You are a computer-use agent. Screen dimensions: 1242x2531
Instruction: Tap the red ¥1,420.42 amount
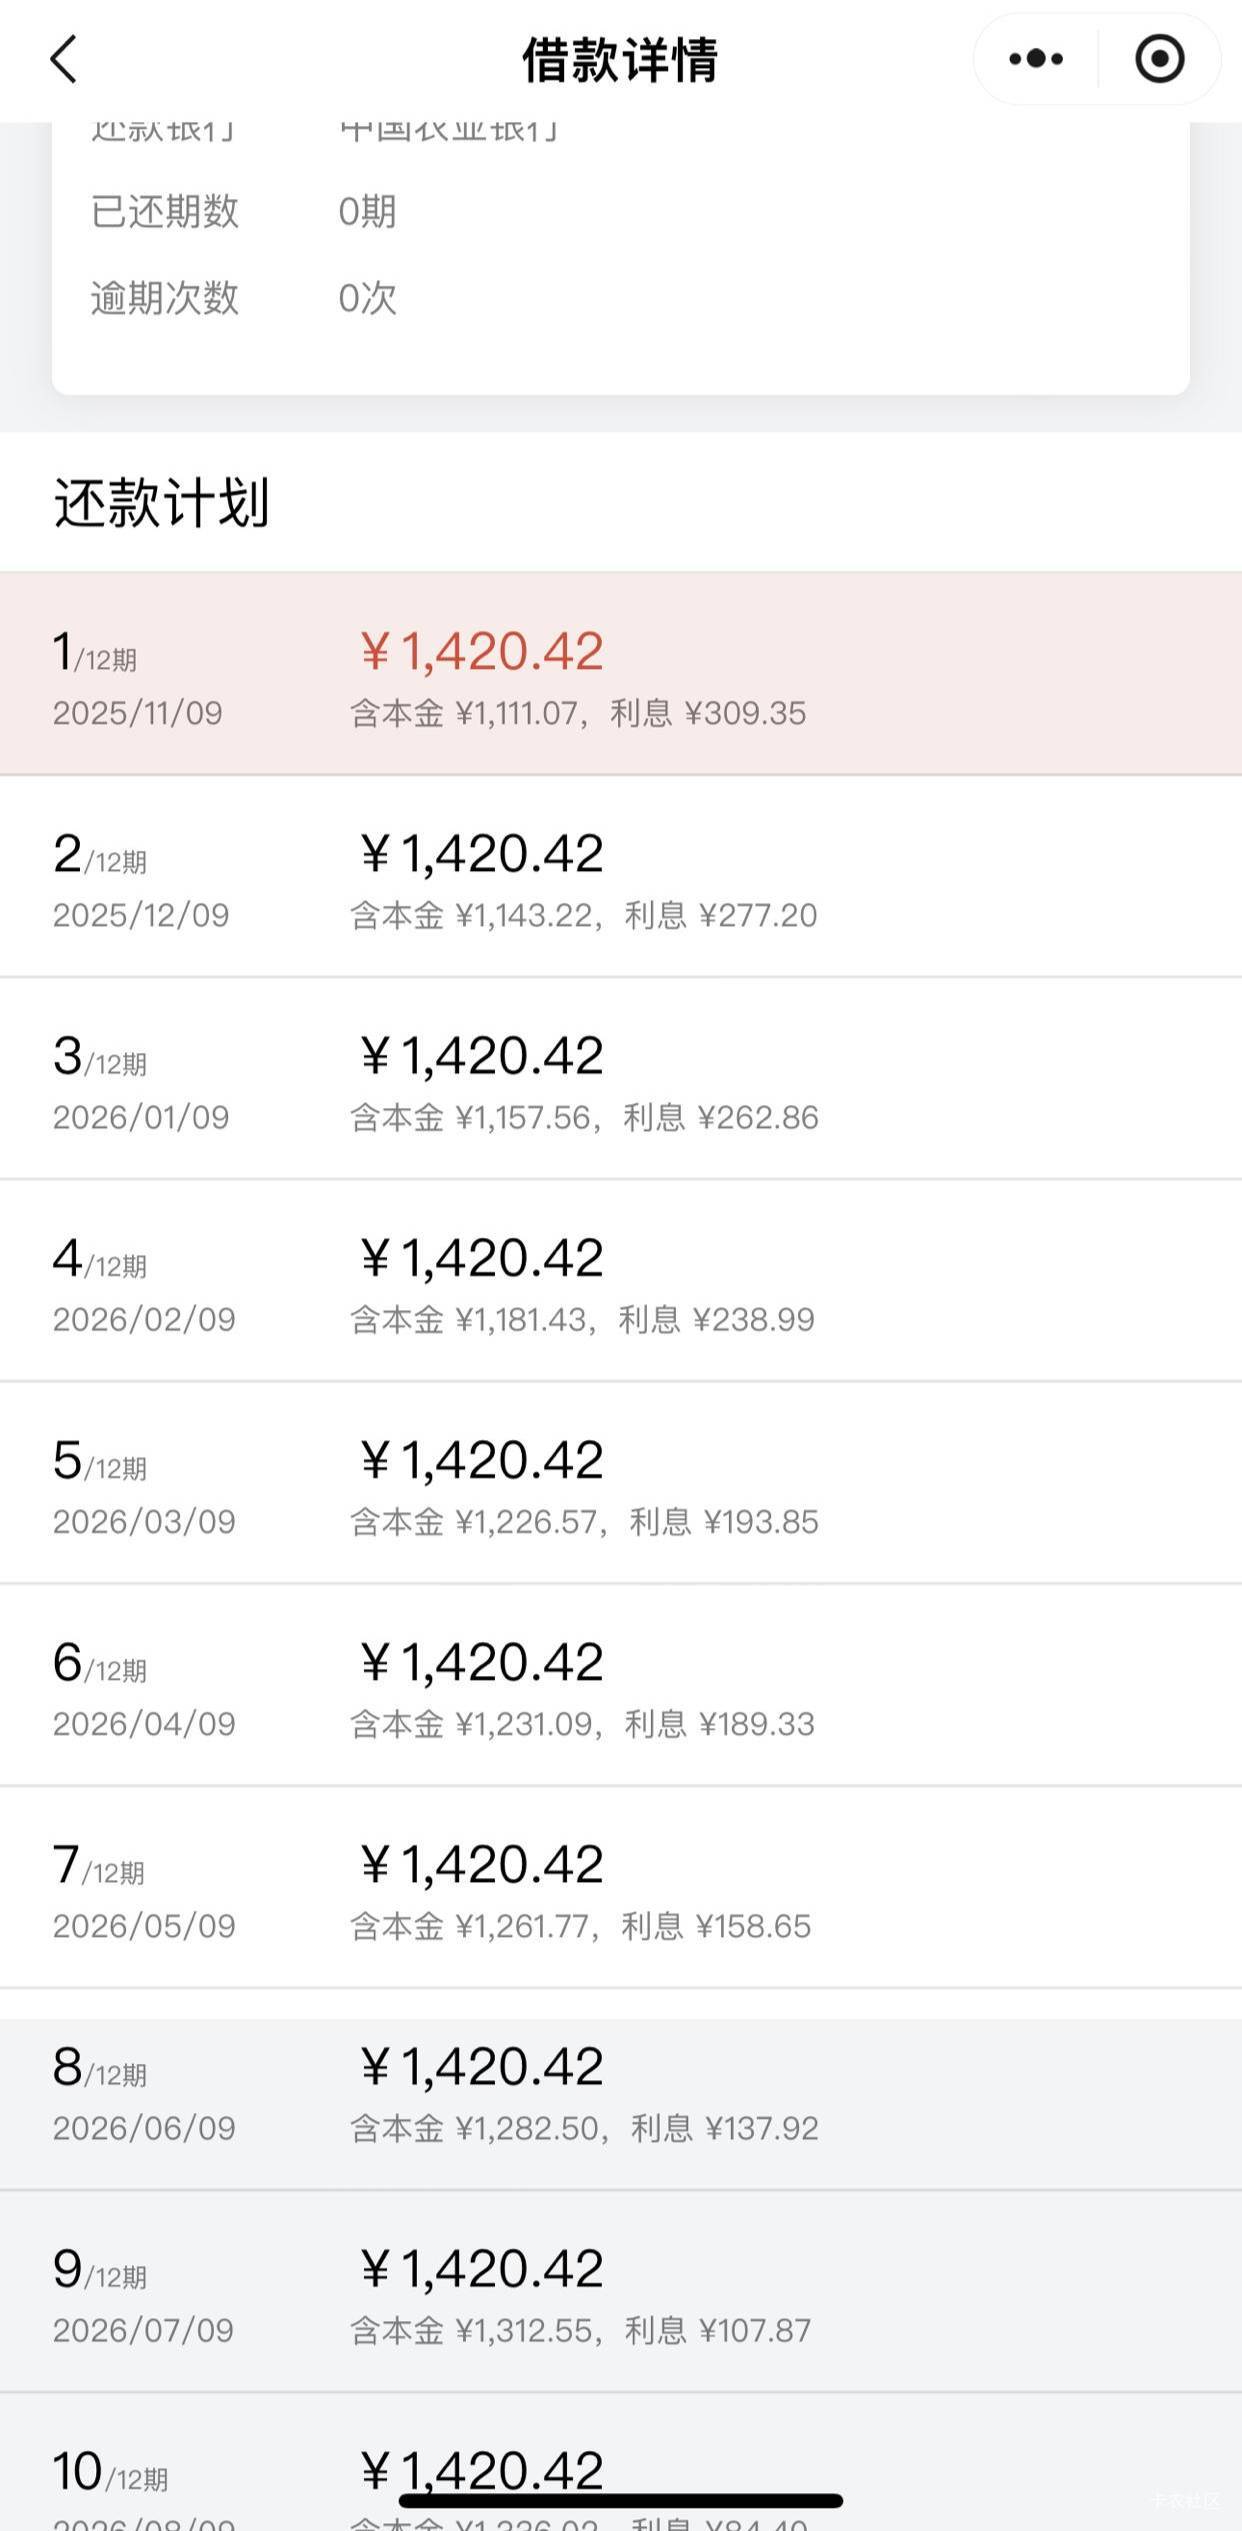point(482,652)
